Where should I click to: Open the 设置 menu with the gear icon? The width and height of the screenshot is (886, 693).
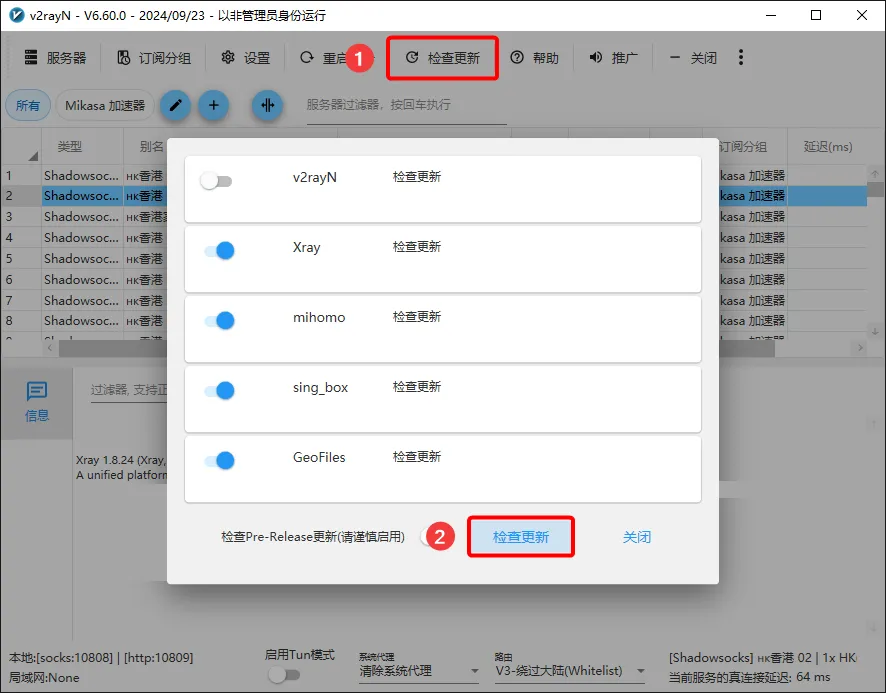[x=245, y=58]
